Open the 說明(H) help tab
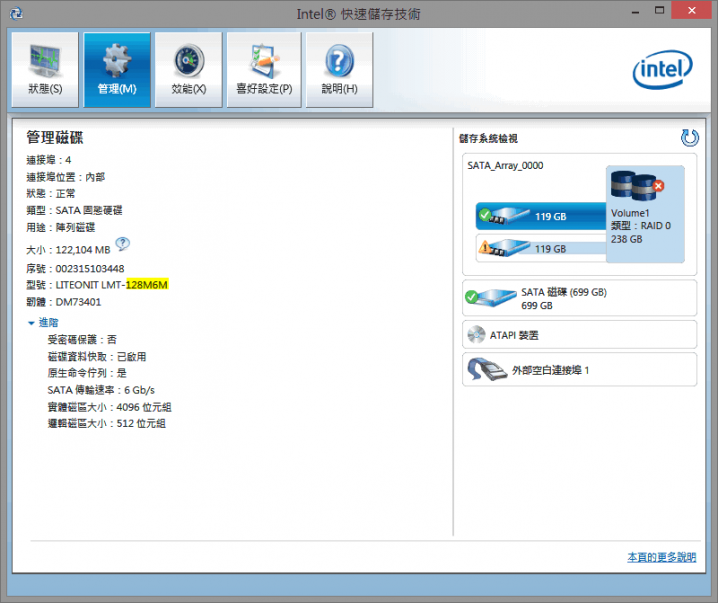 (x=339, y=70)
